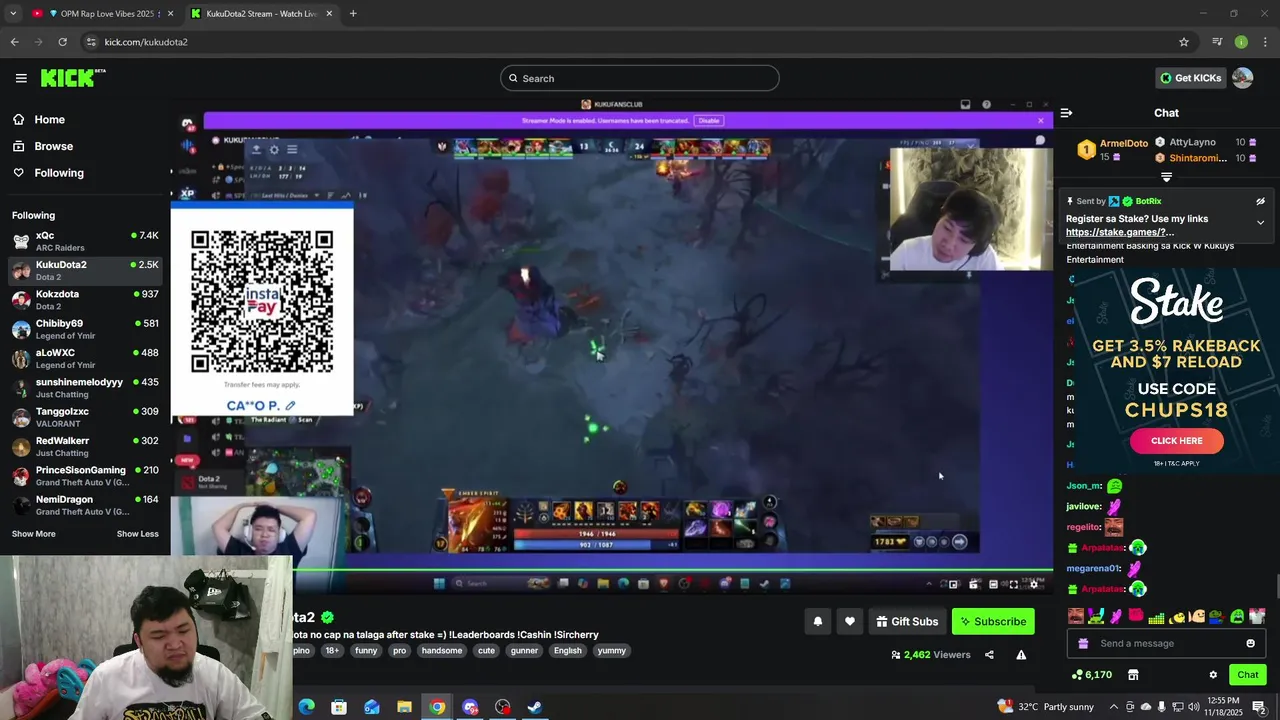Open Windows notification center
This screenshot has height=720, width=1280.
coord(1261,707)
